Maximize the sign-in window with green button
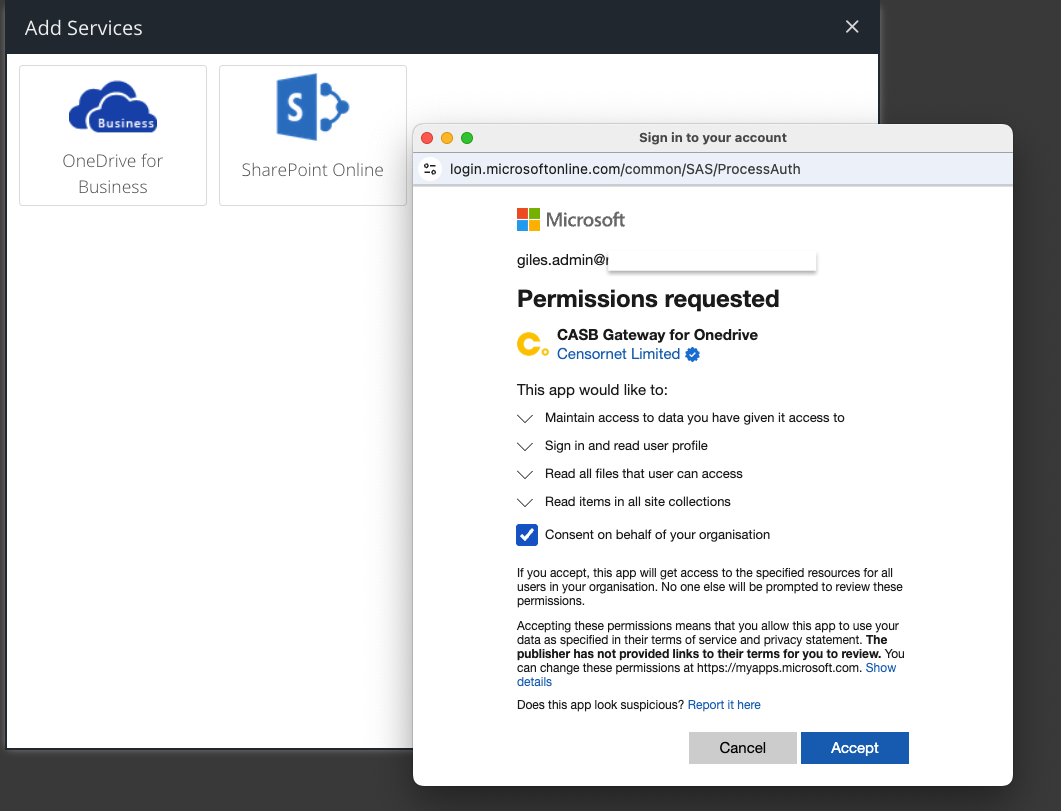1061x811 pixels. point(467,138)
